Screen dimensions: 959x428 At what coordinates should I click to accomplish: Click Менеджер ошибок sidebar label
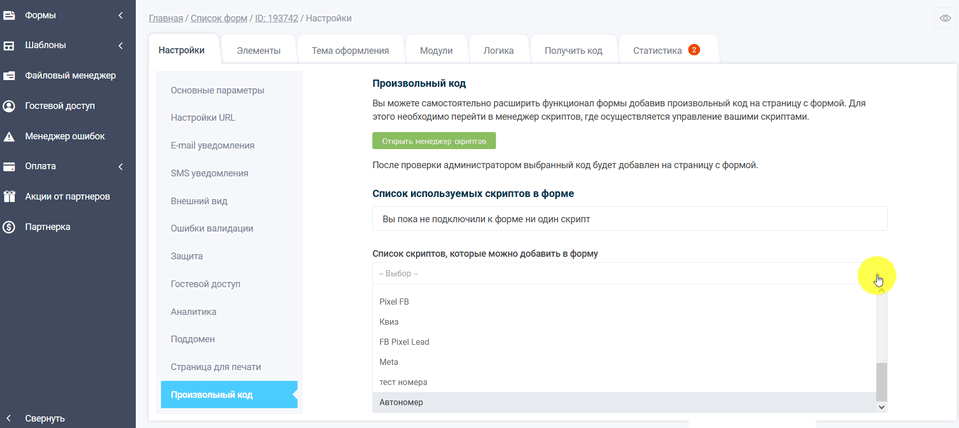(x=65, y=136)
